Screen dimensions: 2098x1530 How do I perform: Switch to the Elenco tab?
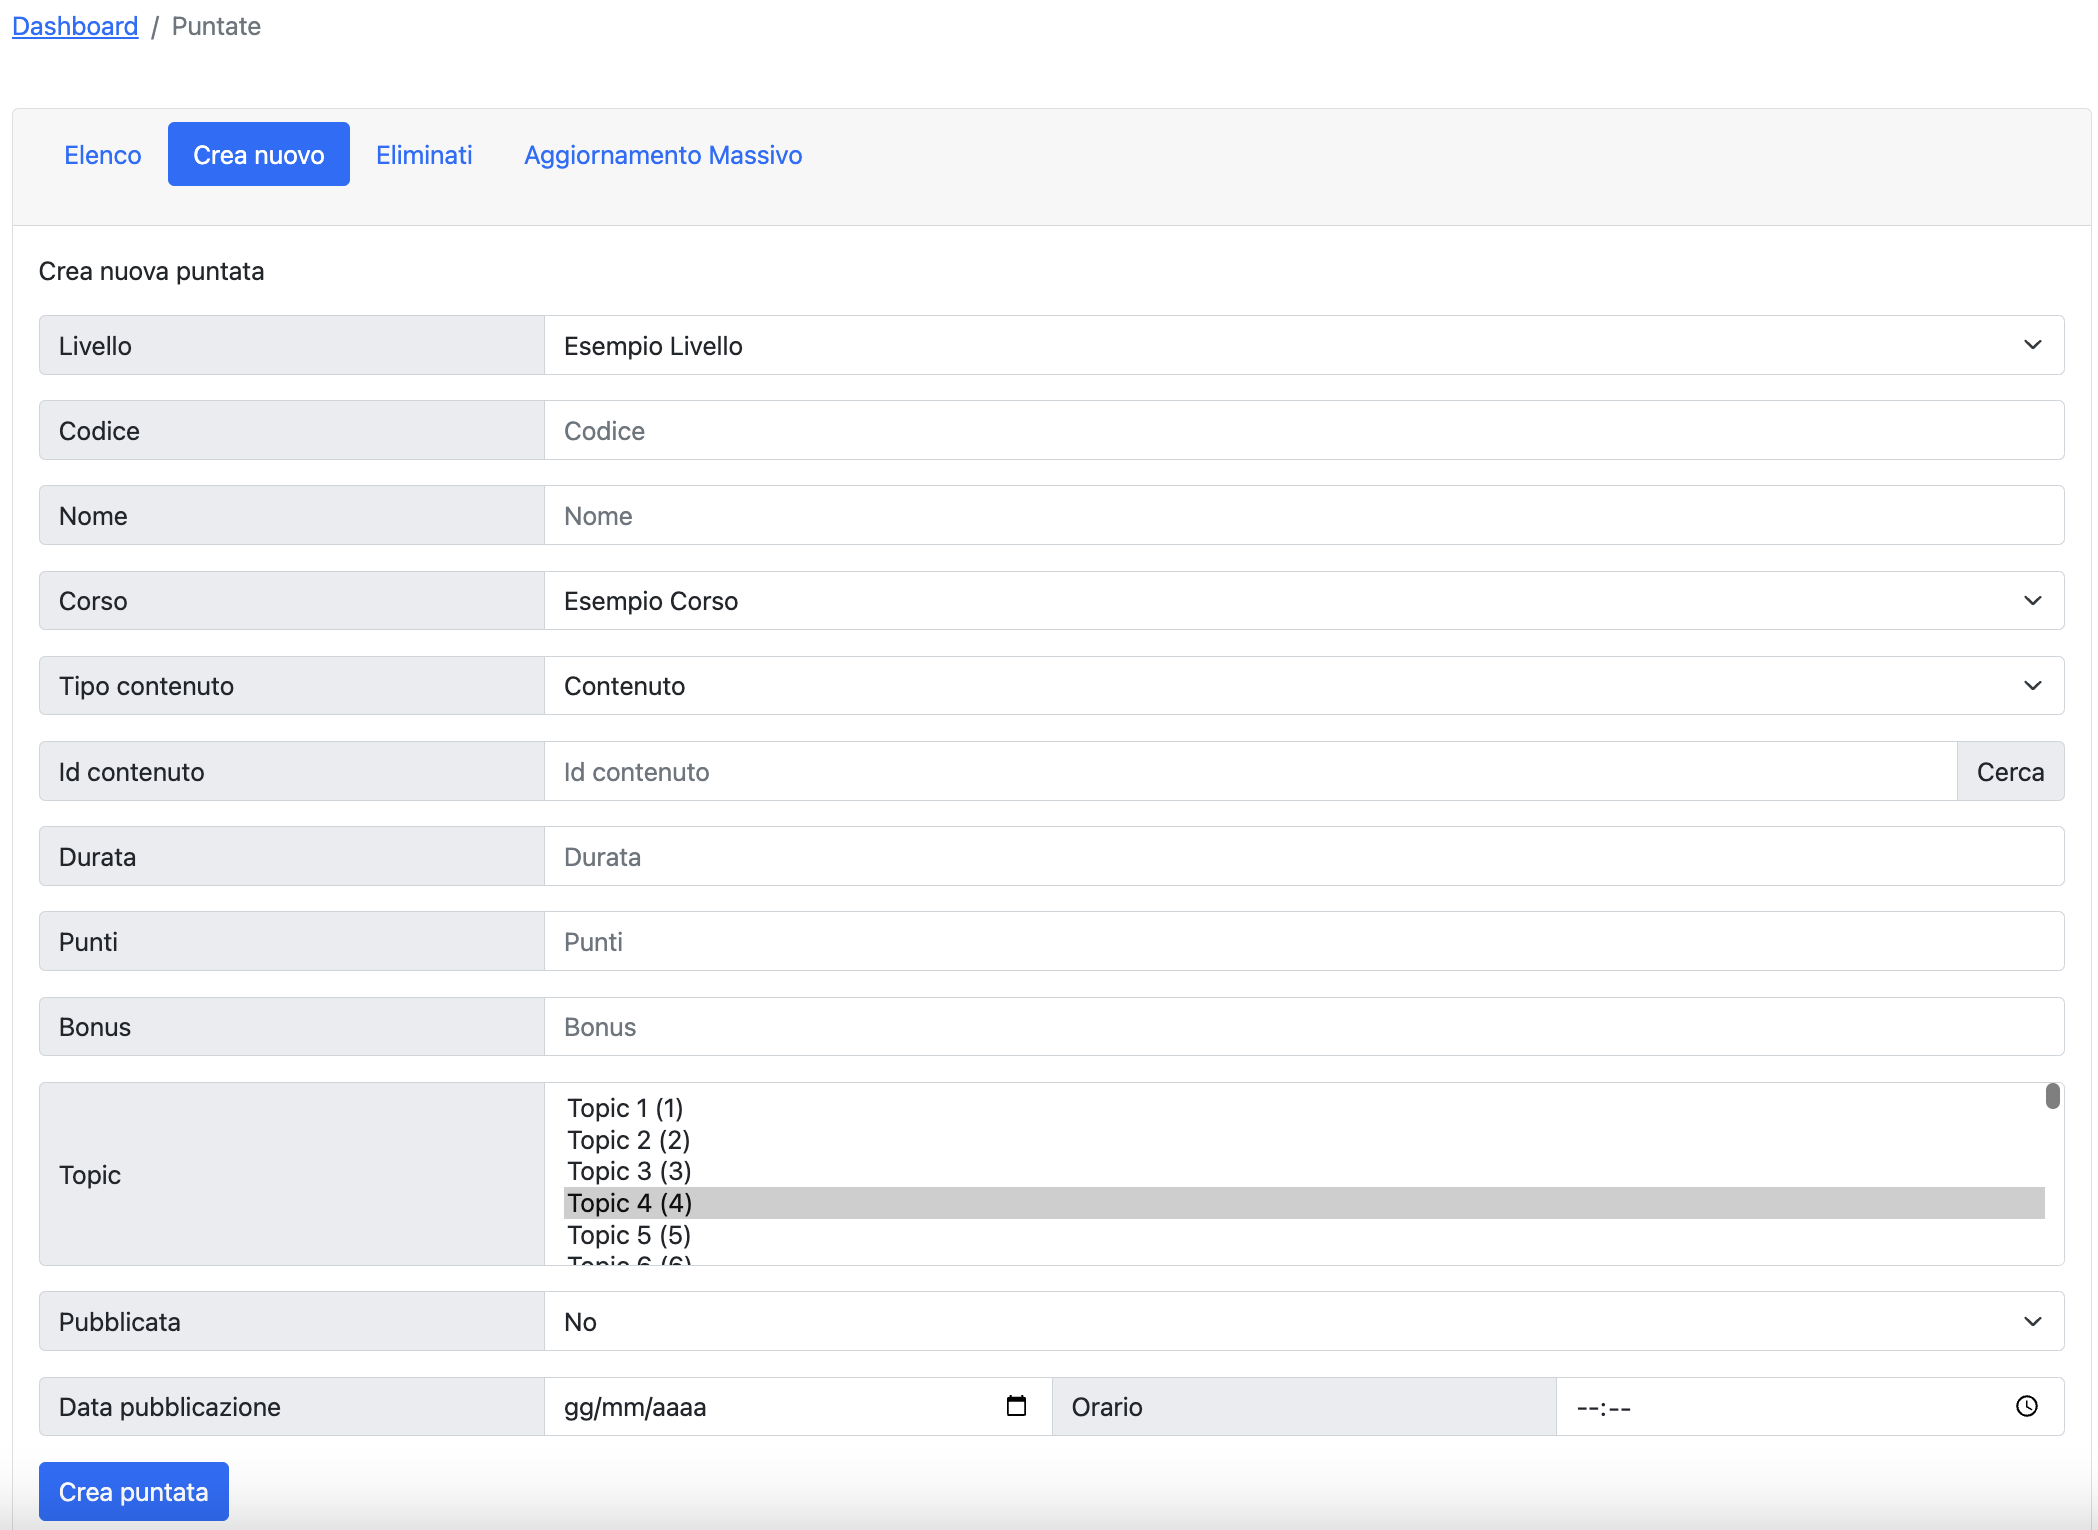click(102, 155)
